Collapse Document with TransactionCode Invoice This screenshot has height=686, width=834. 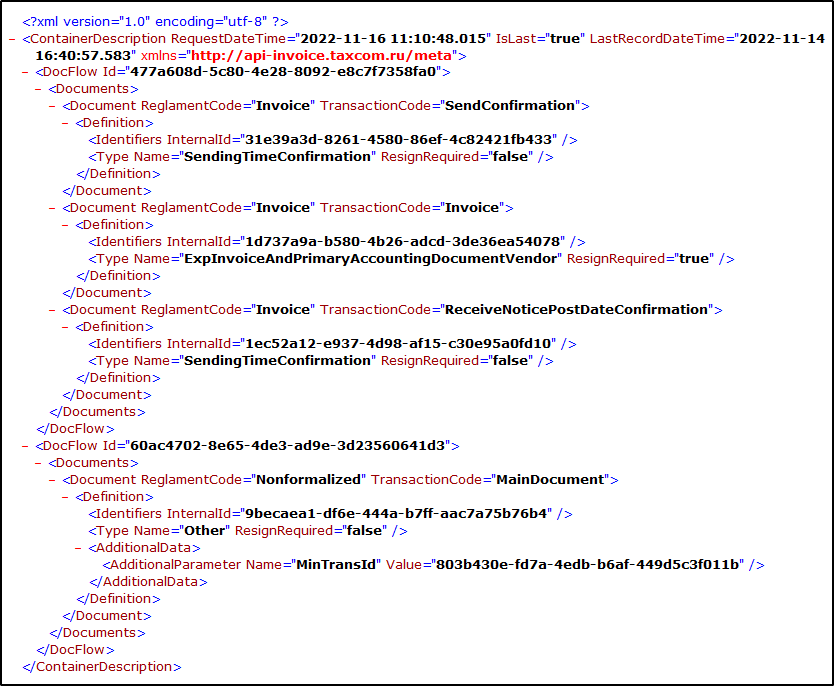tap(52, 208)
